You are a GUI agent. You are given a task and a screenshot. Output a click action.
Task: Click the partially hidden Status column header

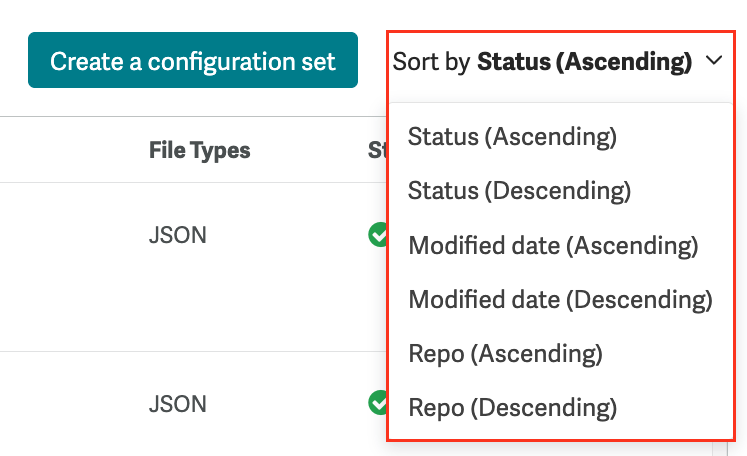click(377, 150)
